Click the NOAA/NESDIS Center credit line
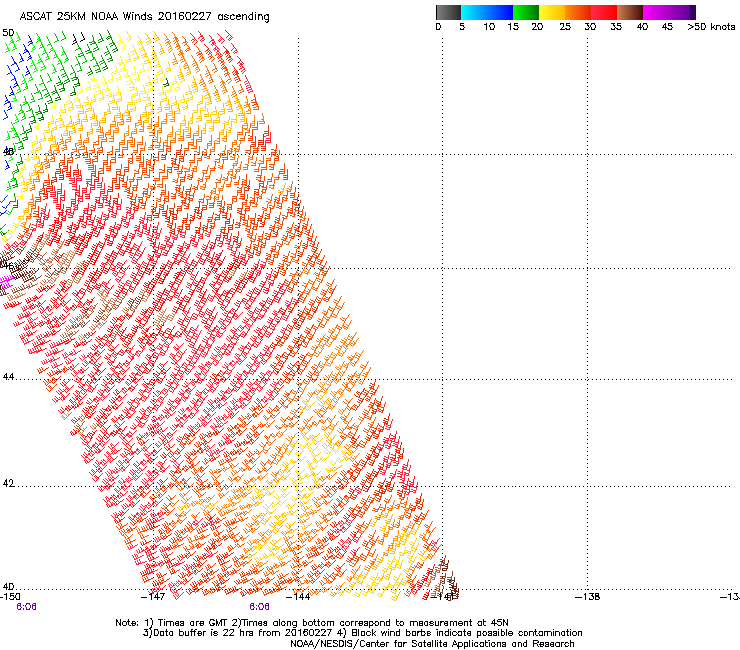Viewport: 740px width, 650px height. [432, 644]
